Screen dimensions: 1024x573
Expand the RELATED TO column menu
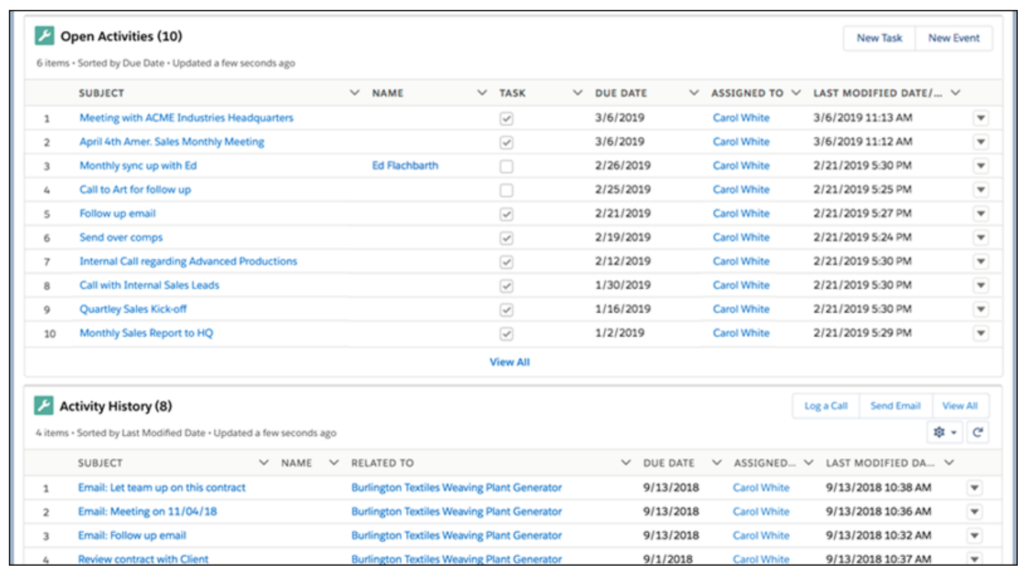point(626,463)
